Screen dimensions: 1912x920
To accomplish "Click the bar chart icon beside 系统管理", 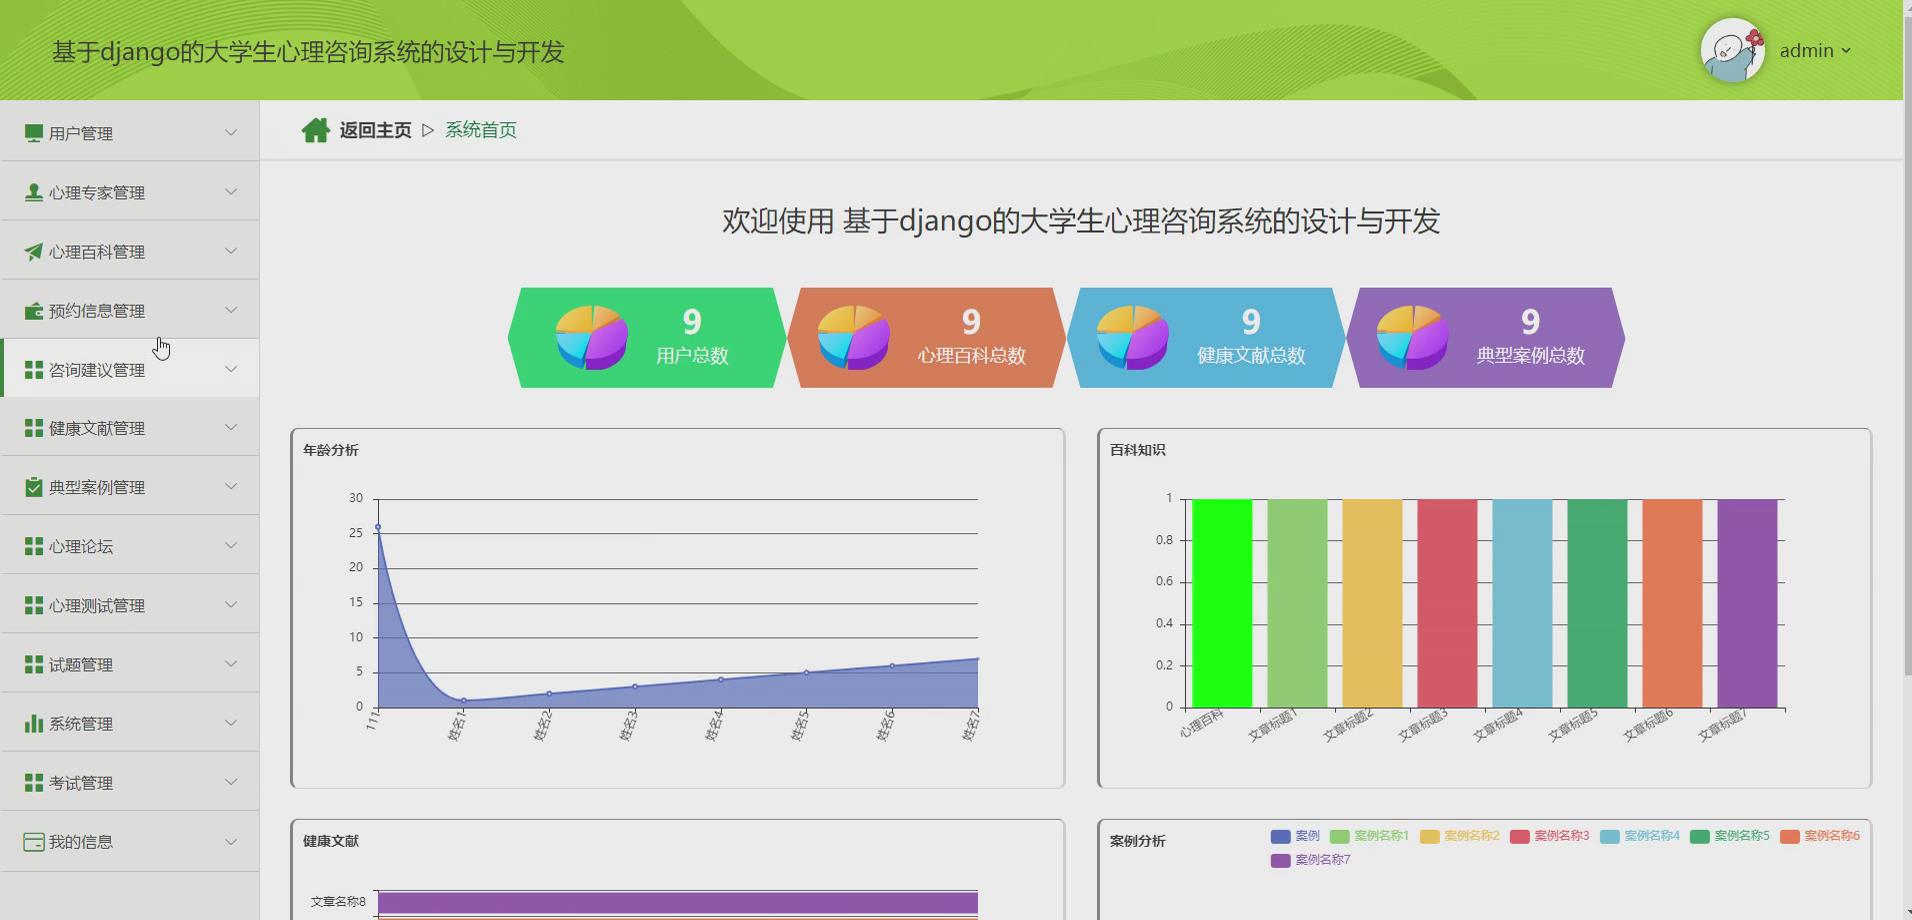I will click(34, 723).
